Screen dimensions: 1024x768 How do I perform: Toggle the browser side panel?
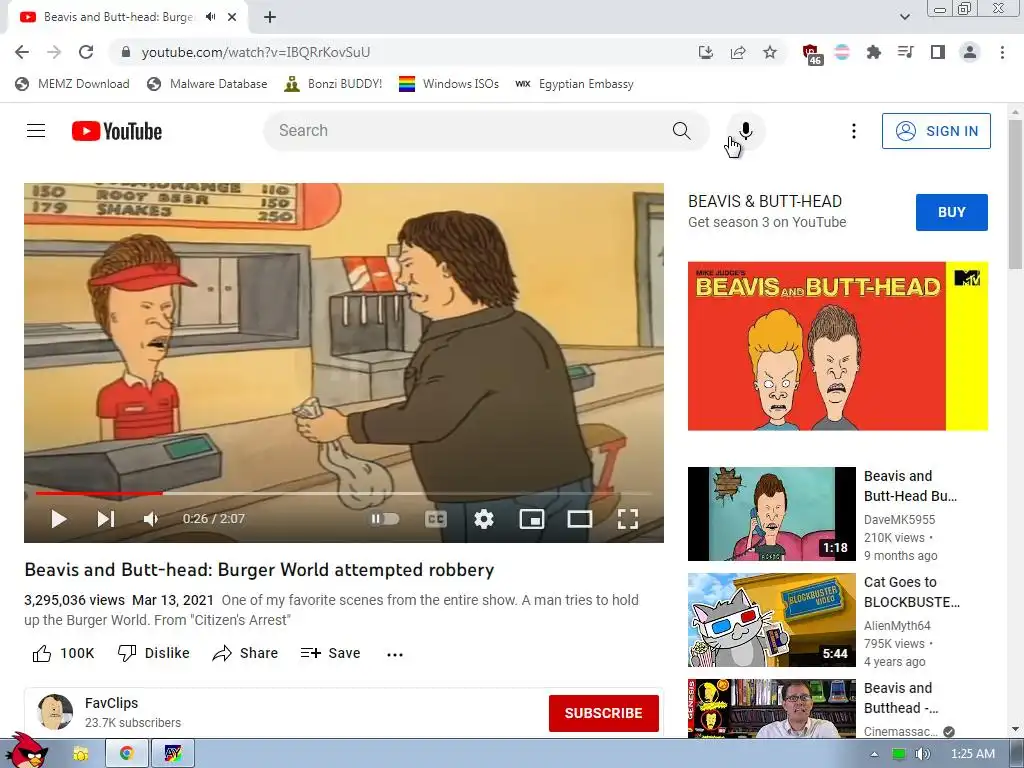point(938,52)
